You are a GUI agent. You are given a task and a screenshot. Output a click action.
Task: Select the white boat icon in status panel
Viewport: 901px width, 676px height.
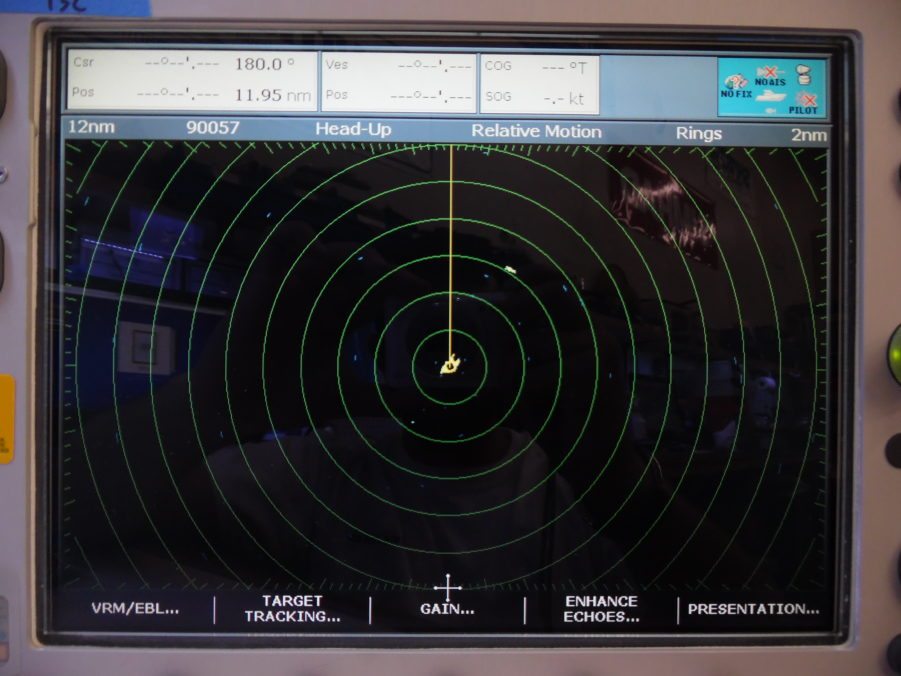pos(770,97)
